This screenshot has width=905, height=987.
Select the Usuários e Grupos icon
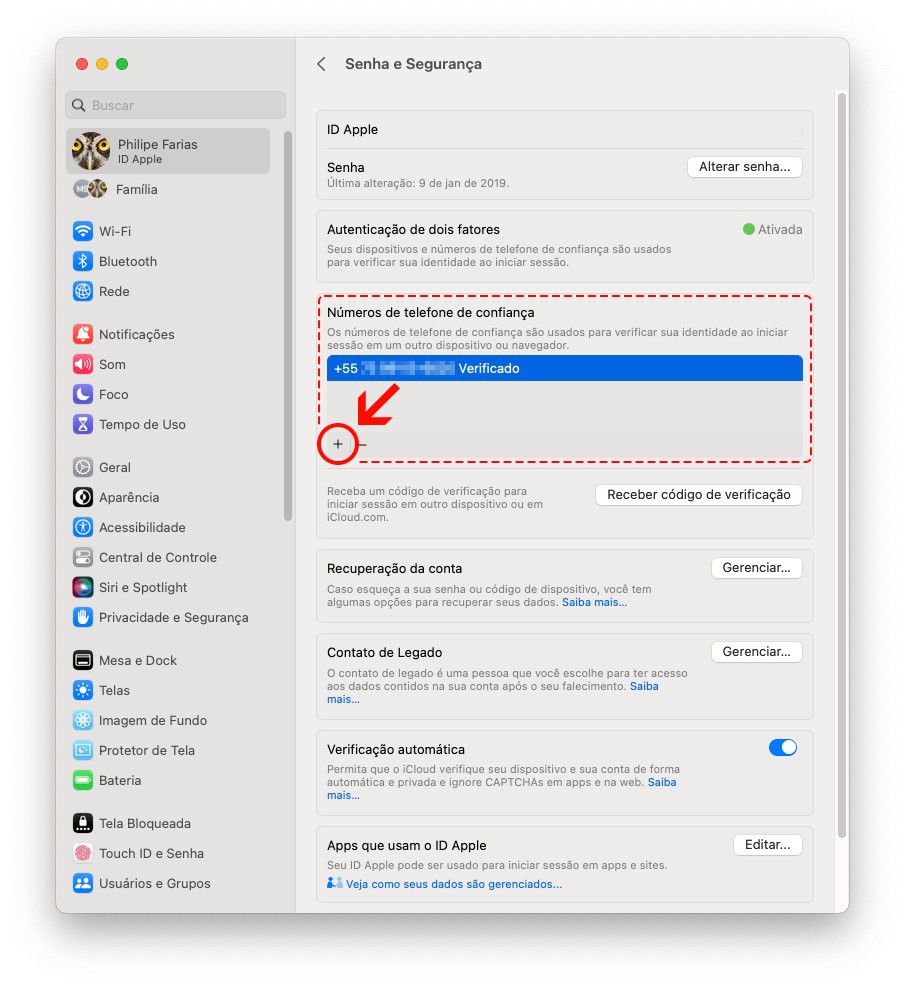(x=82, y=883)
